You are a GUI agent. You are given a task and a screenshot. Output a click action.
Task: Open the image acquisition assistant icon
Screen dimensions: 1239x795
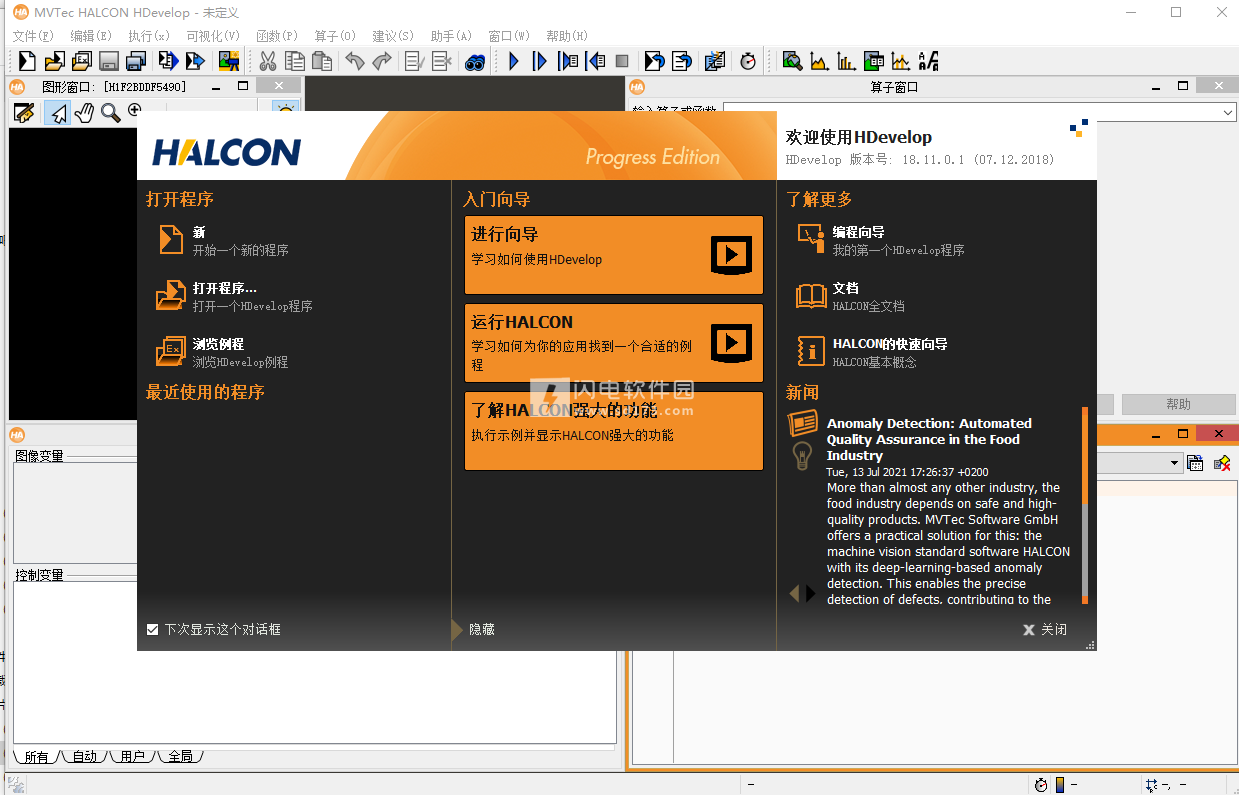click(x=229, y=61)
